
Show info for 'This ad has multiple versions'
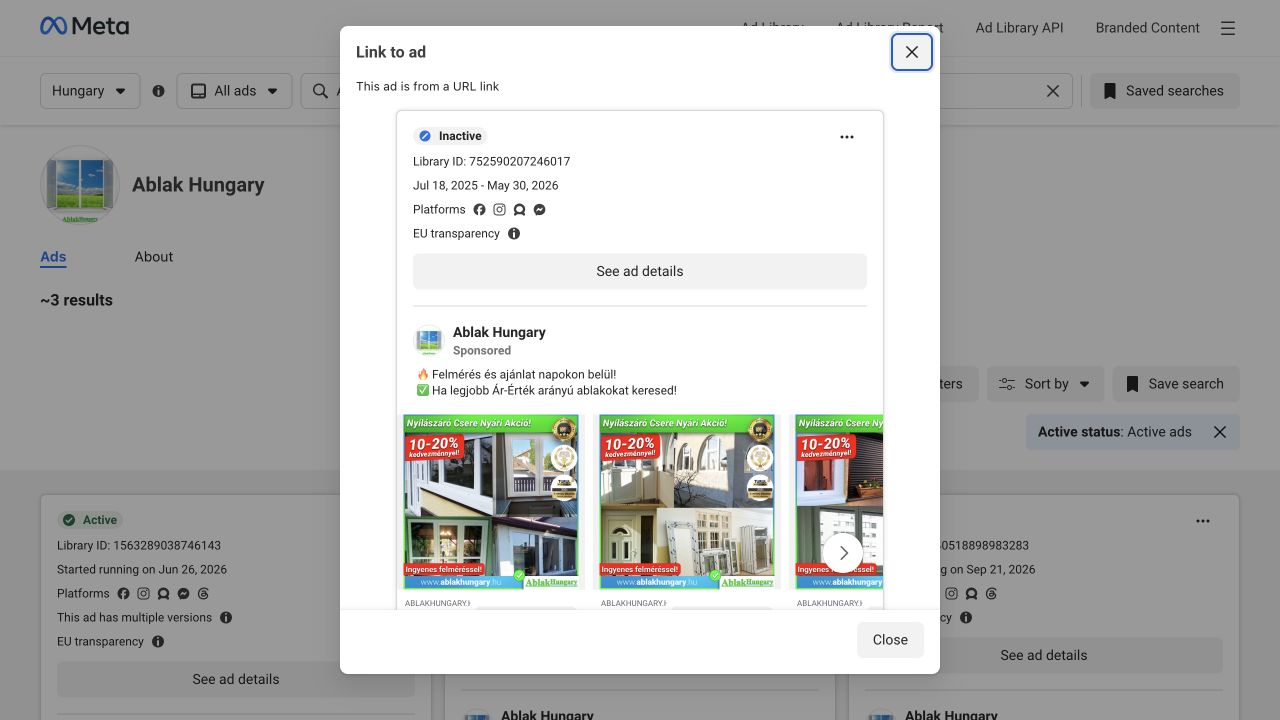[x=226, y=618]
